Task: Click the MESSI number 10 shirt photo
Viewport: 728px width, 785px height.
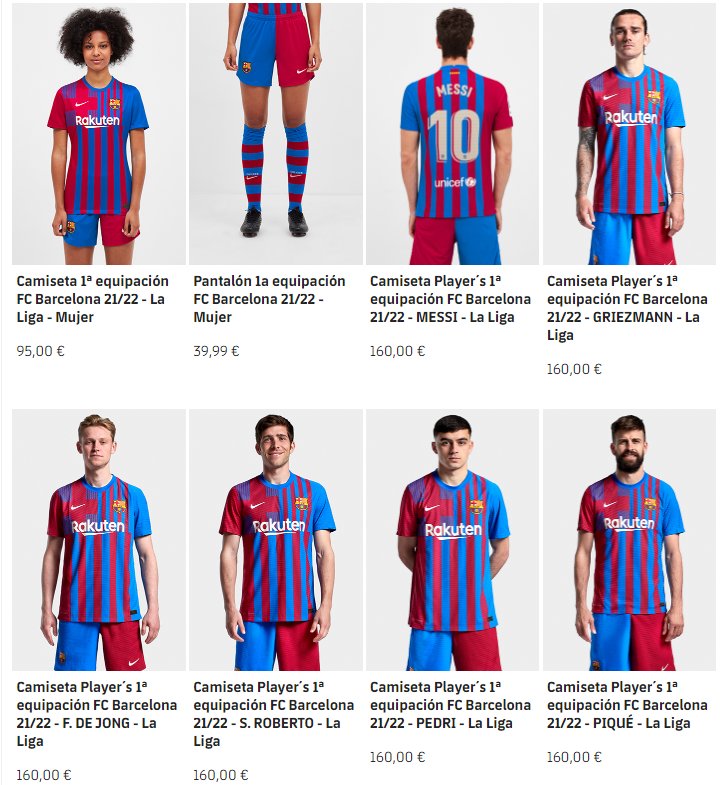Action: coord(453,134)
